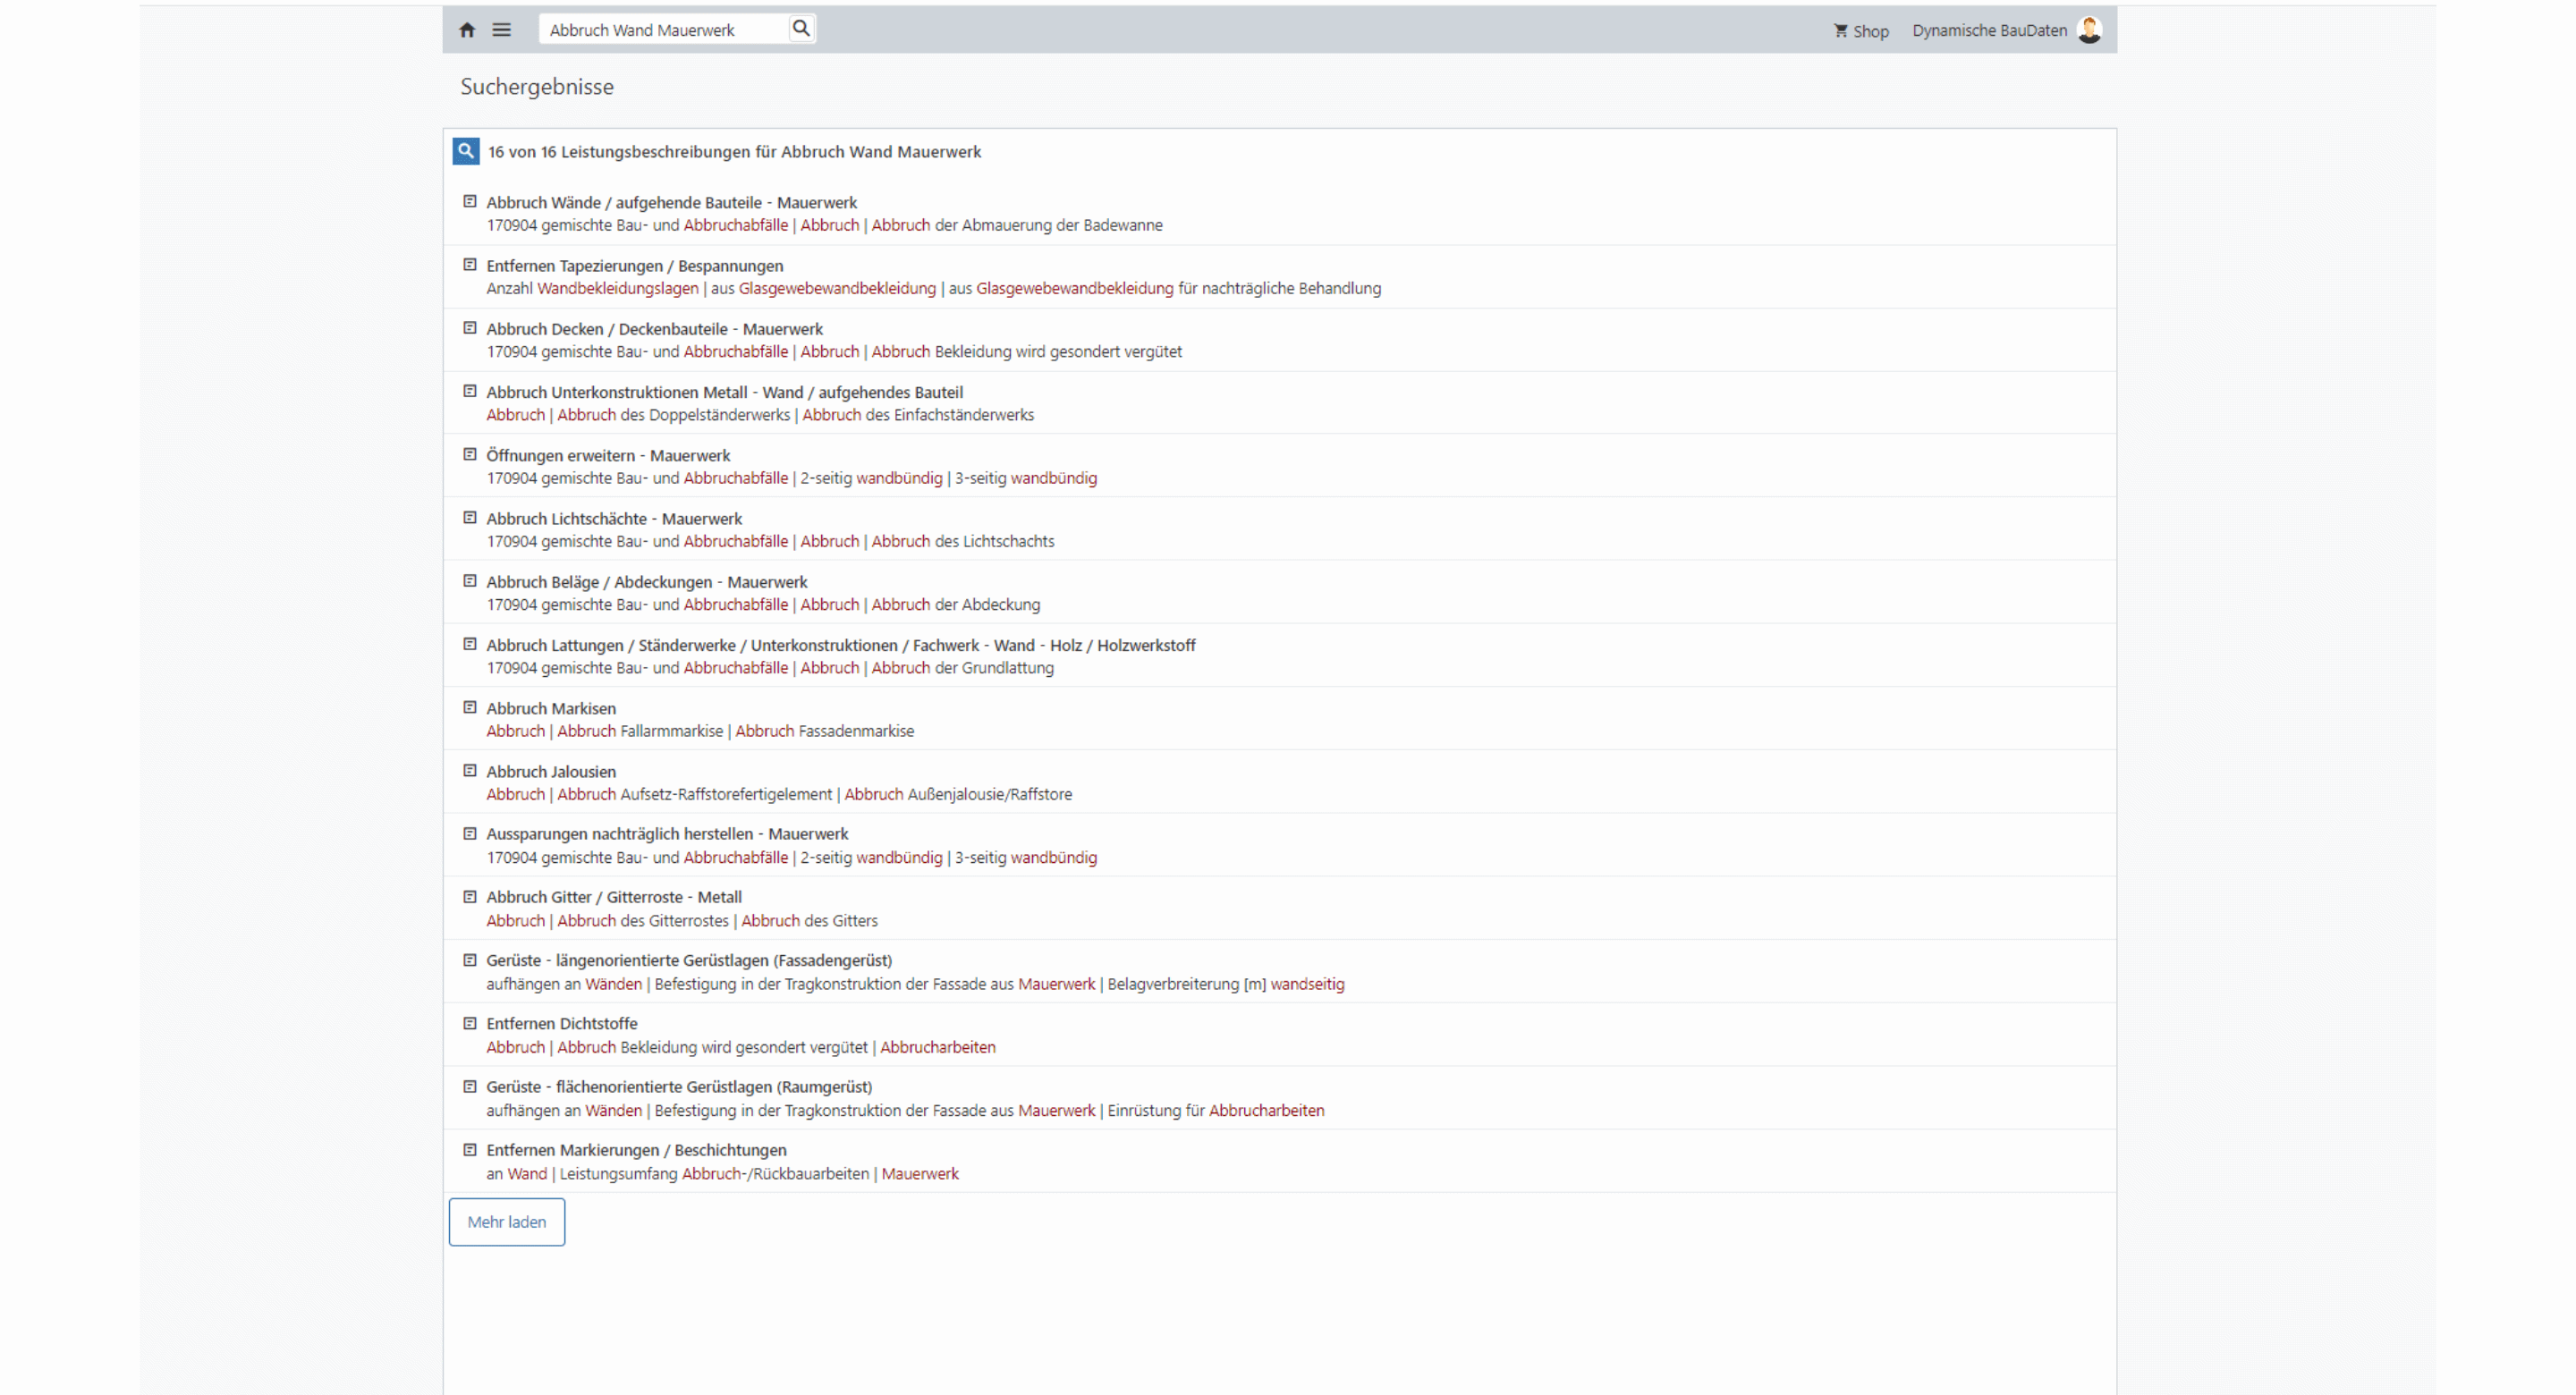Open the hamburger menu icon
The height and width of the screenshot is (1395, 2576).
pos(504,30)
